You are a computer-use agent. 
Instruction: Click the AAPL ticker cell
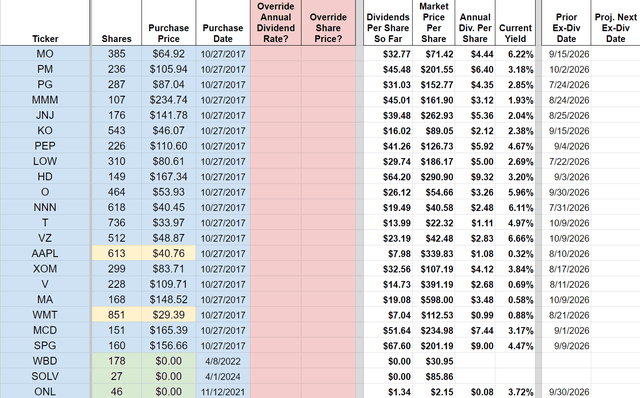pyautogui.click(x=45, y=253)
